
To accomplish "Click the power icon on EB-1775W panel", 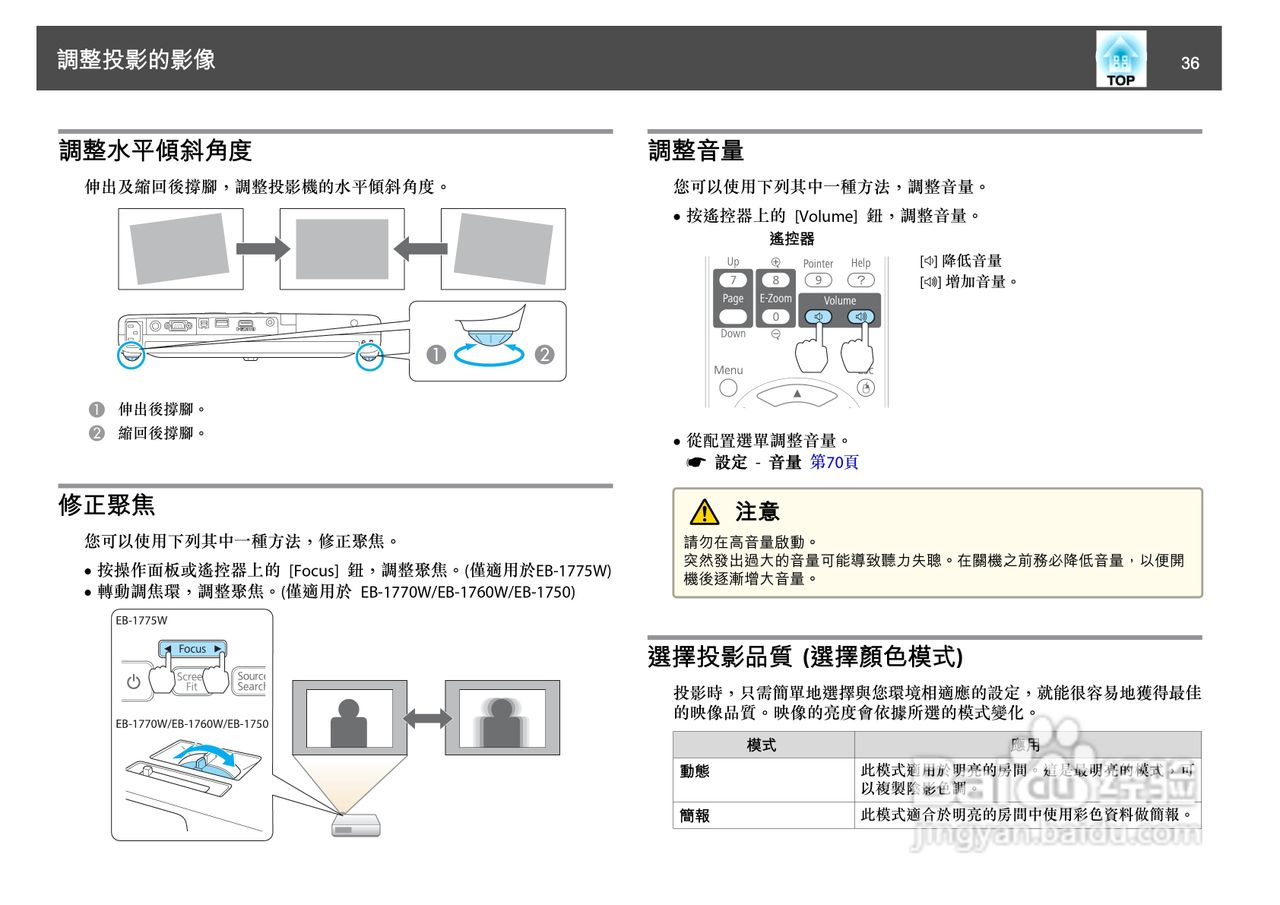I will (x=134, y=682).
